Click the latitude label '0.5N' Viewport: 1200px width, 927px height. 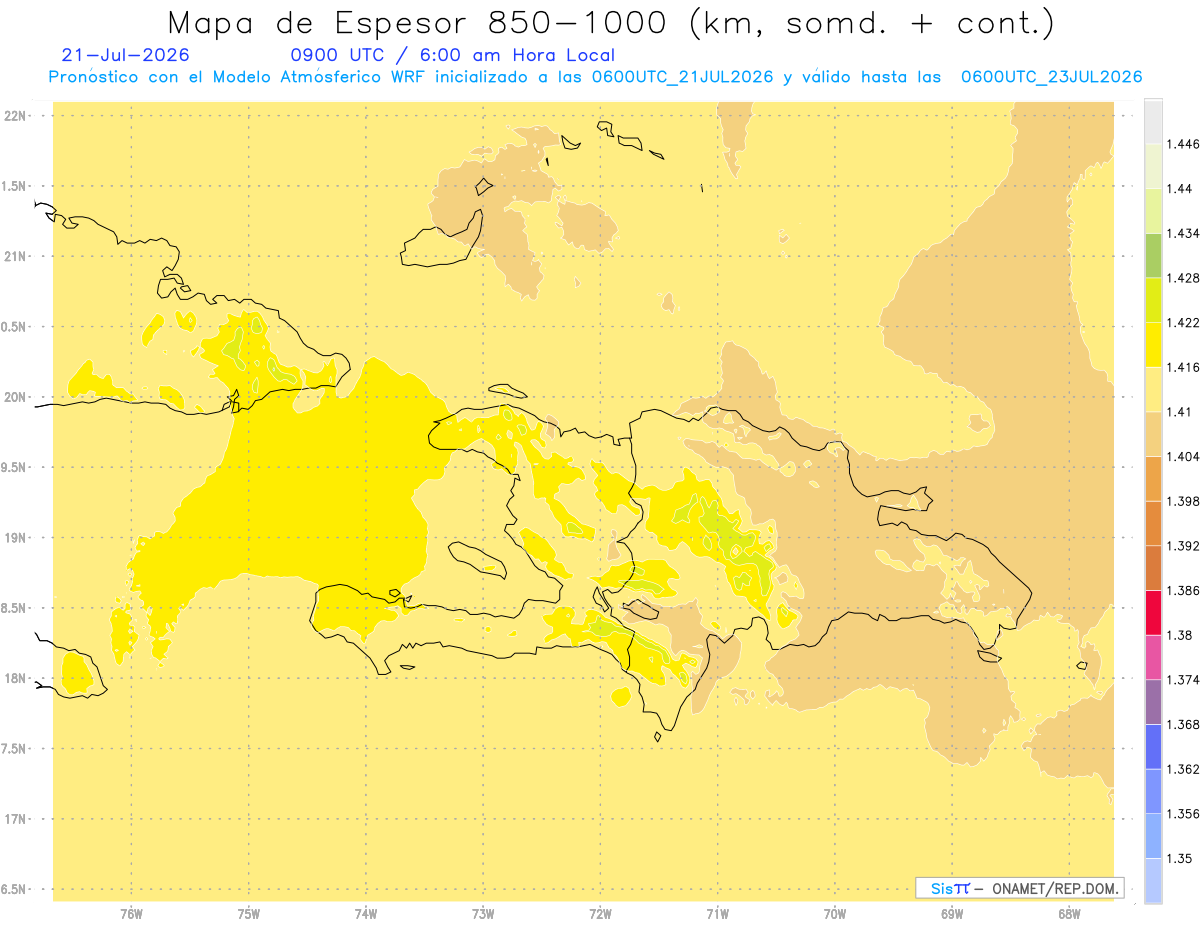pyautogui.click(x=15, y=327)
